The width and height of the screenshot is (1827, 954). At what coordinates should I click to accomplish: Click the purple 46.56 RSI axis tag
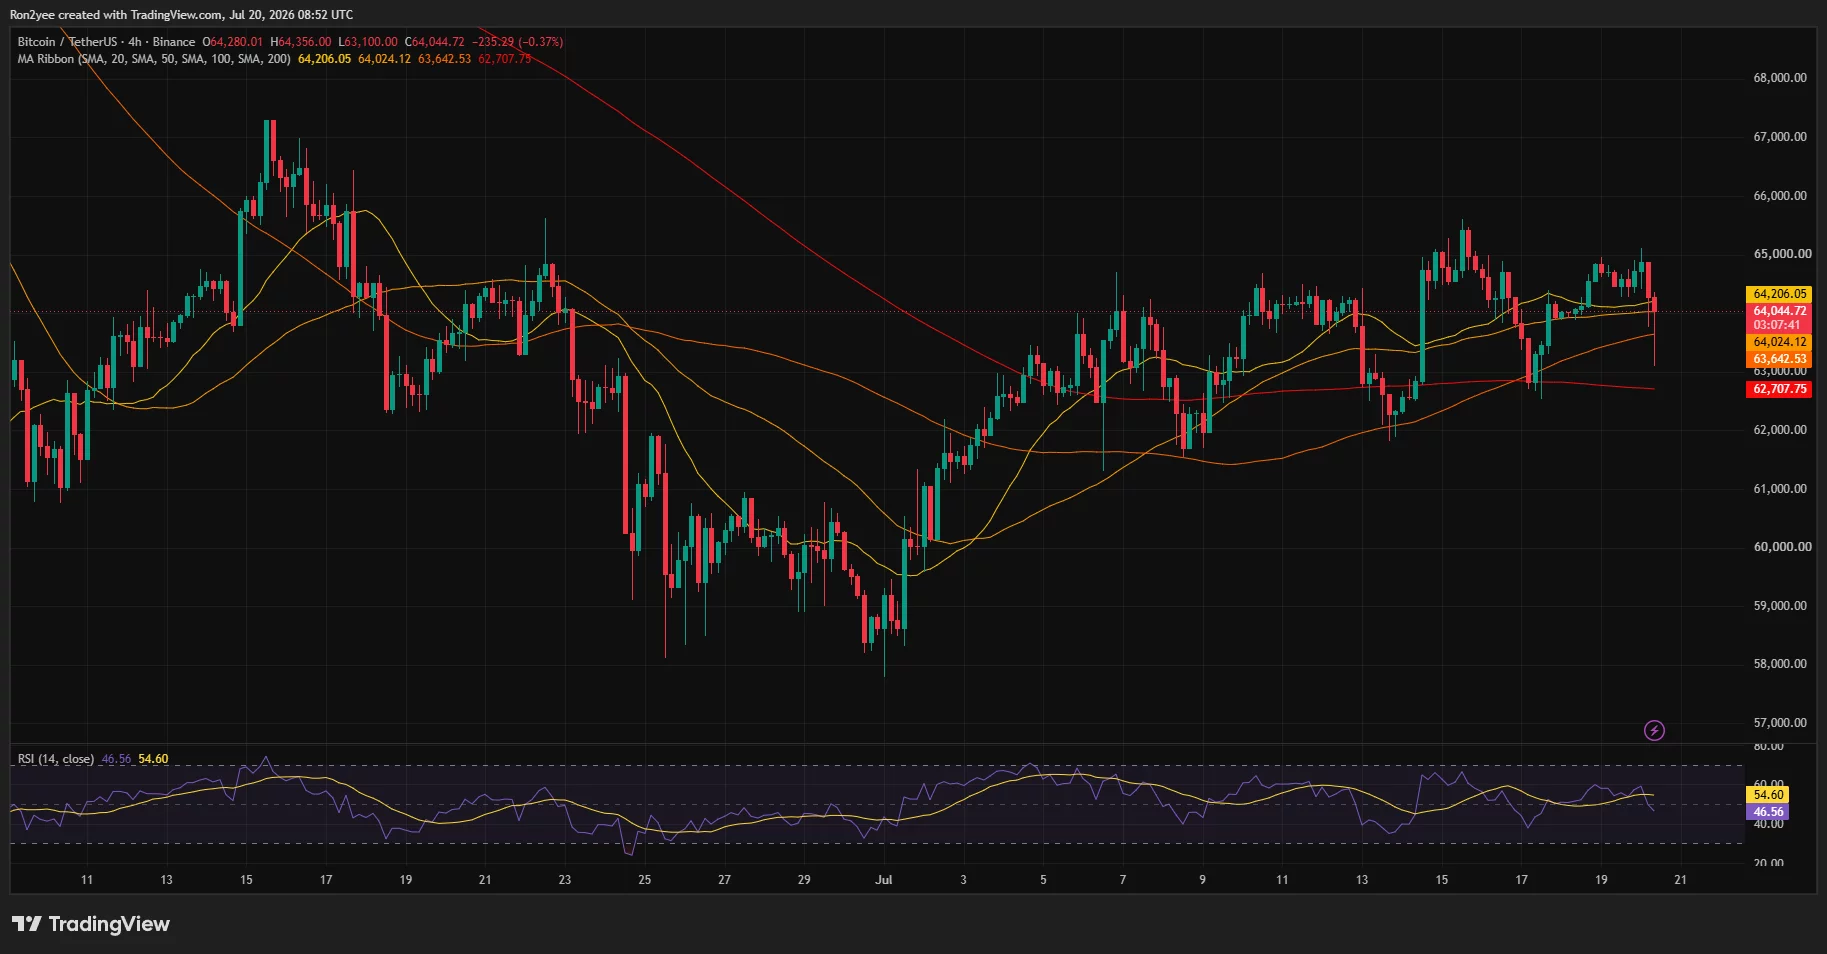(1768, 812)
